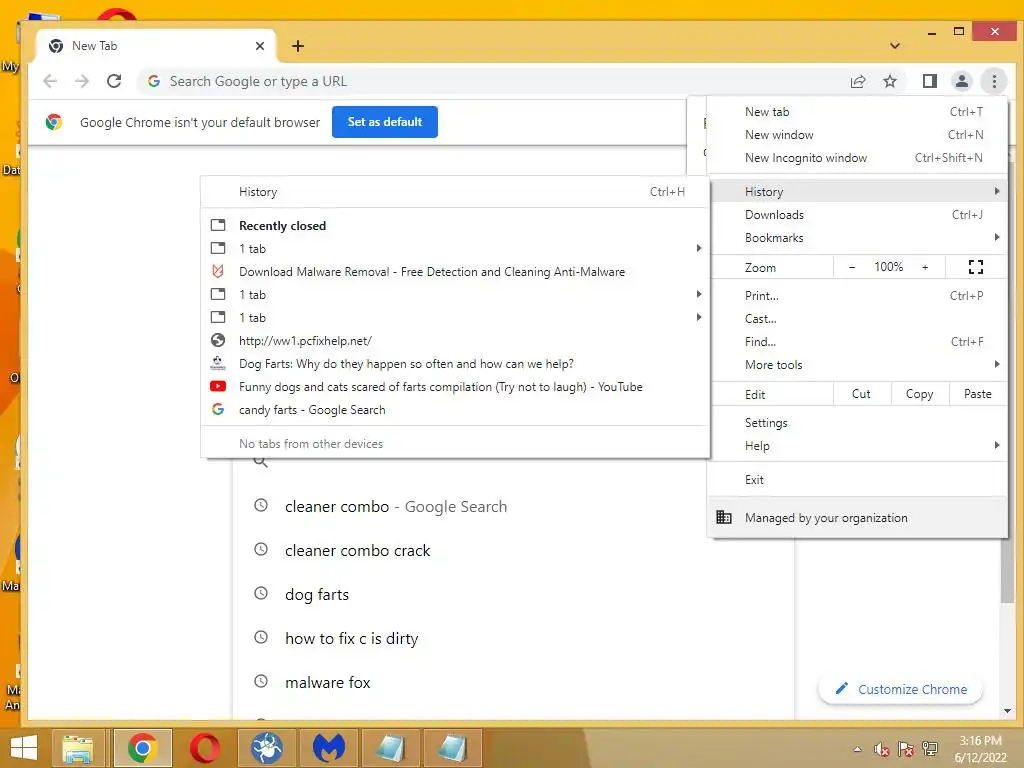The width and height of the screenshot is (1024, 768).
Task: Reopen candy farts - Google Search
Action: tap(455, 409)
